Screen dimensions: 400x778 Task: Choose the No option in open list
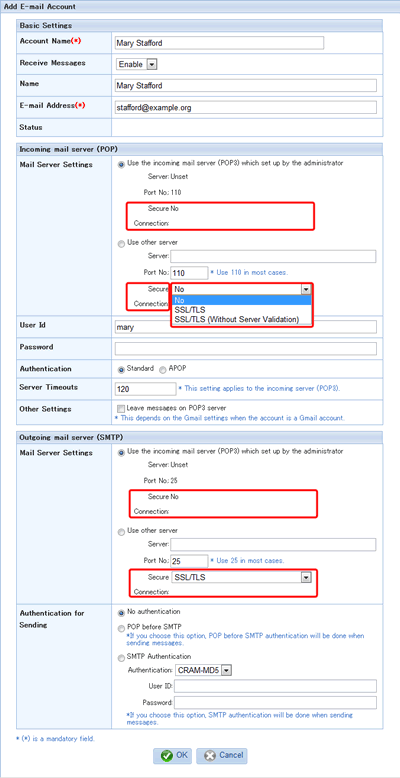click(x=242, y=300)
